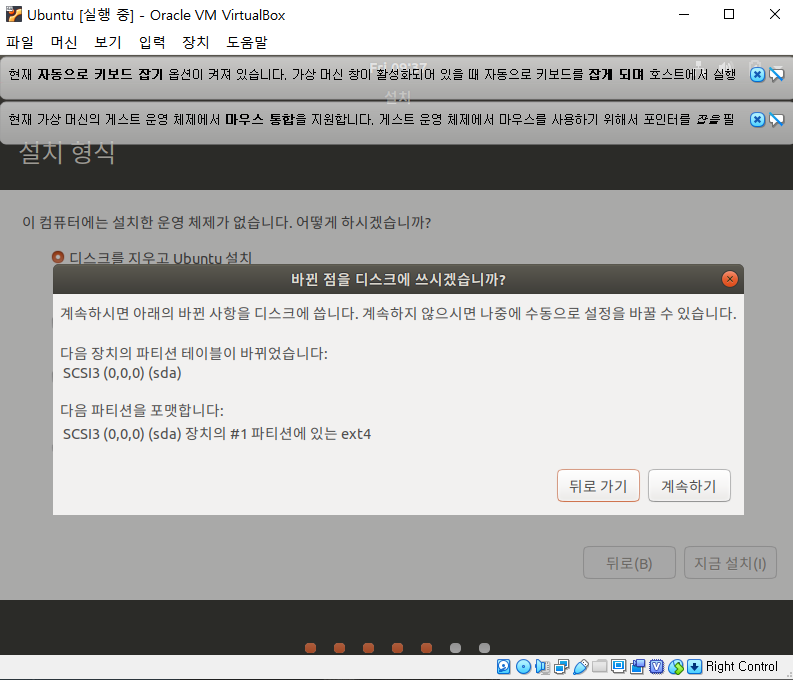Click the Right Control host key label
The height and width of the screenshot is (680, 793).
741,667
